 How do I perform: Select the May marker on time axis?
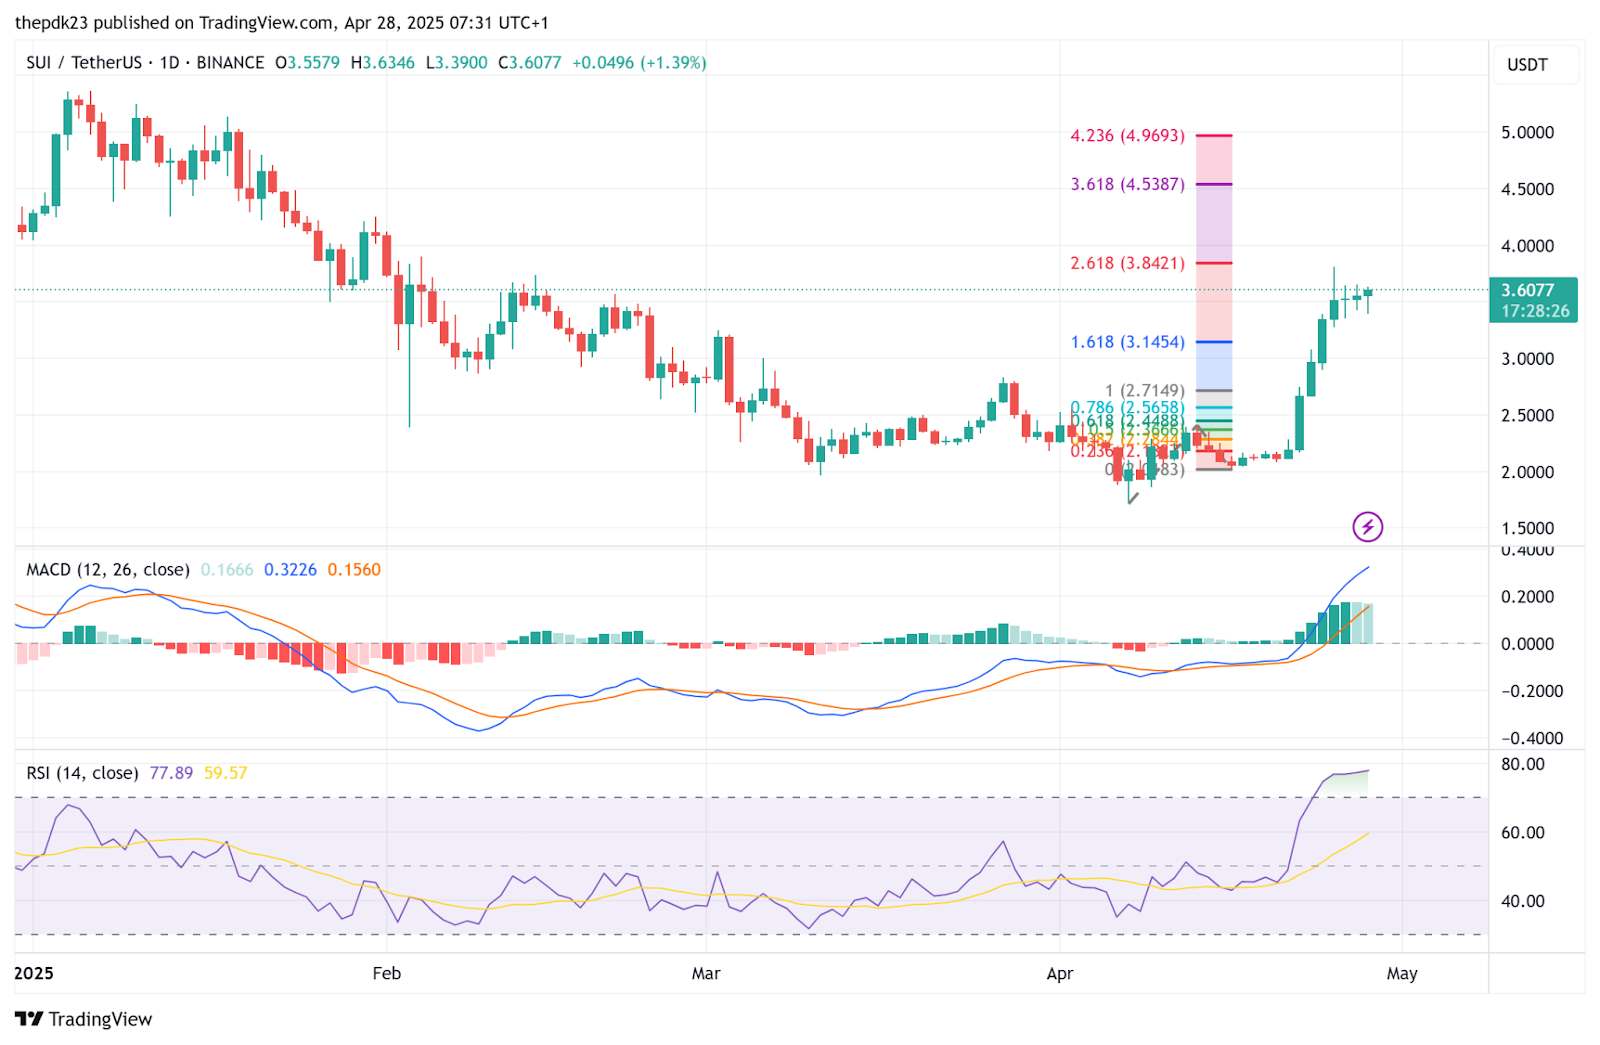pyautogui.click(x=1402, y=973)
